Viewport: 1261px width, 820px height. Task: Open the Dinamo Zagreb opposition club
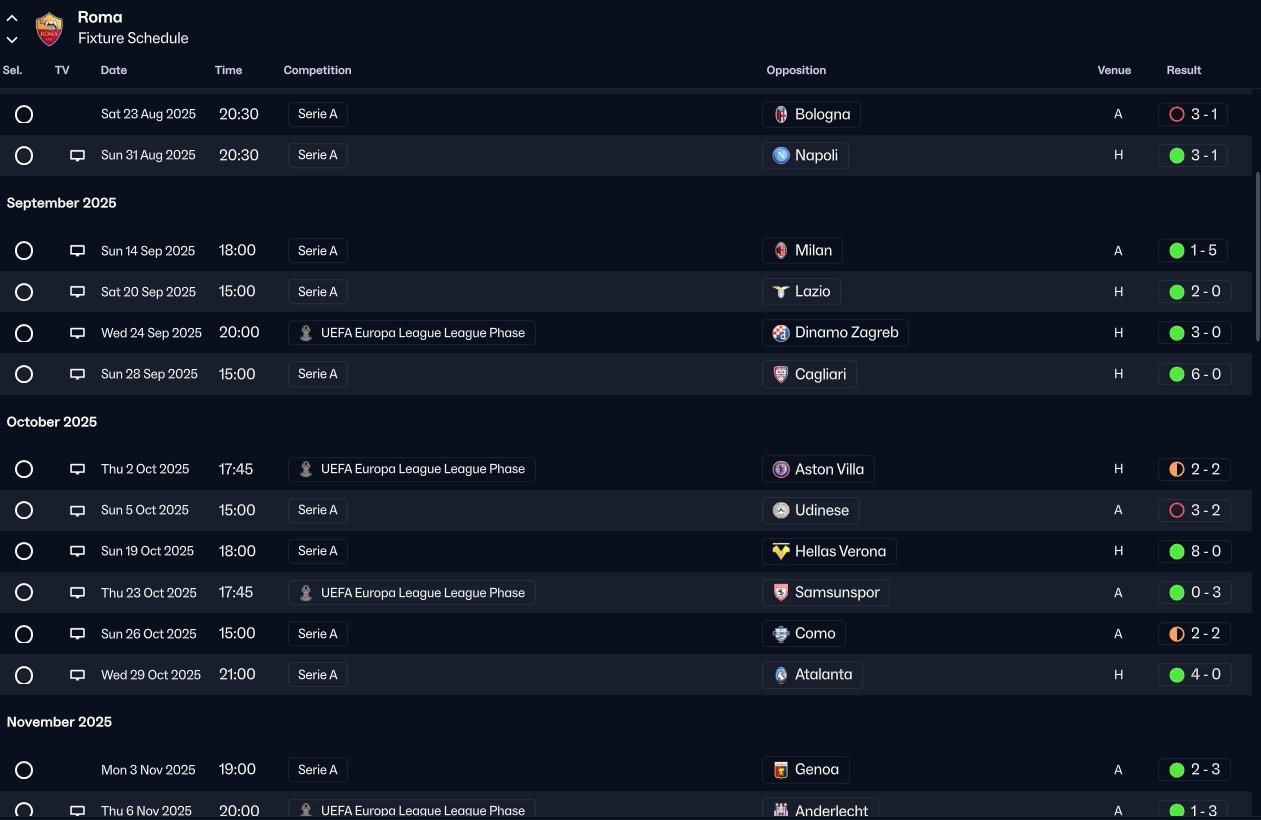pos(835,333)
